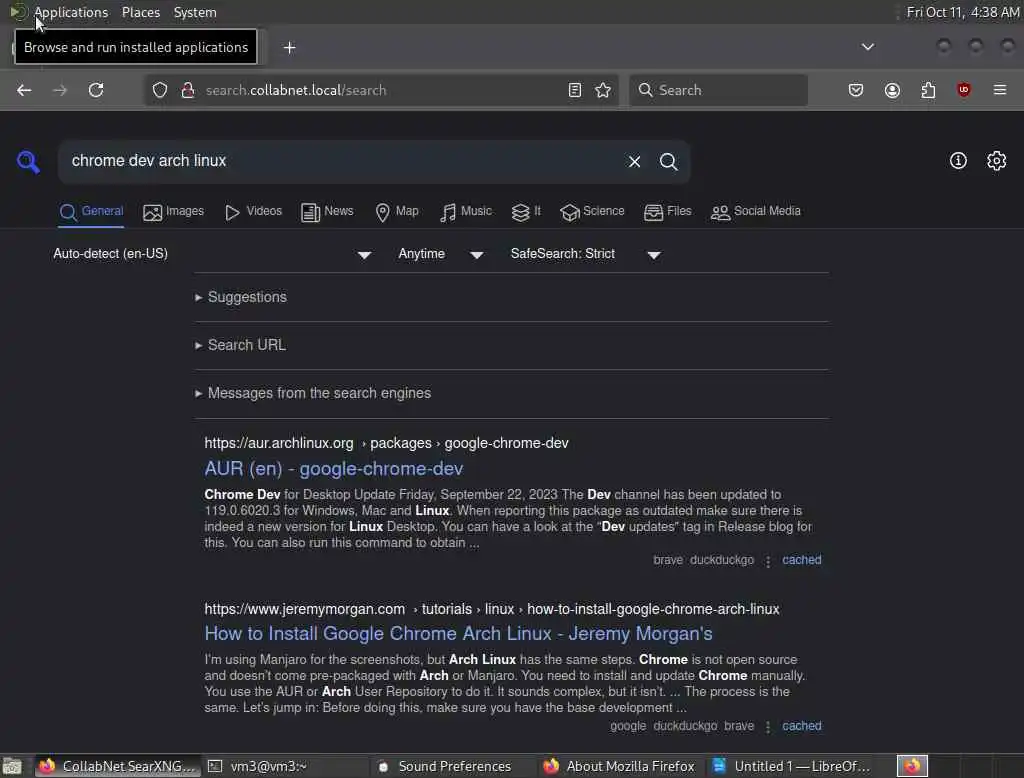The height and width of the screenshot is (778, 1024).
Task: Toggle reader view icon in address bar
Action: 575,90
